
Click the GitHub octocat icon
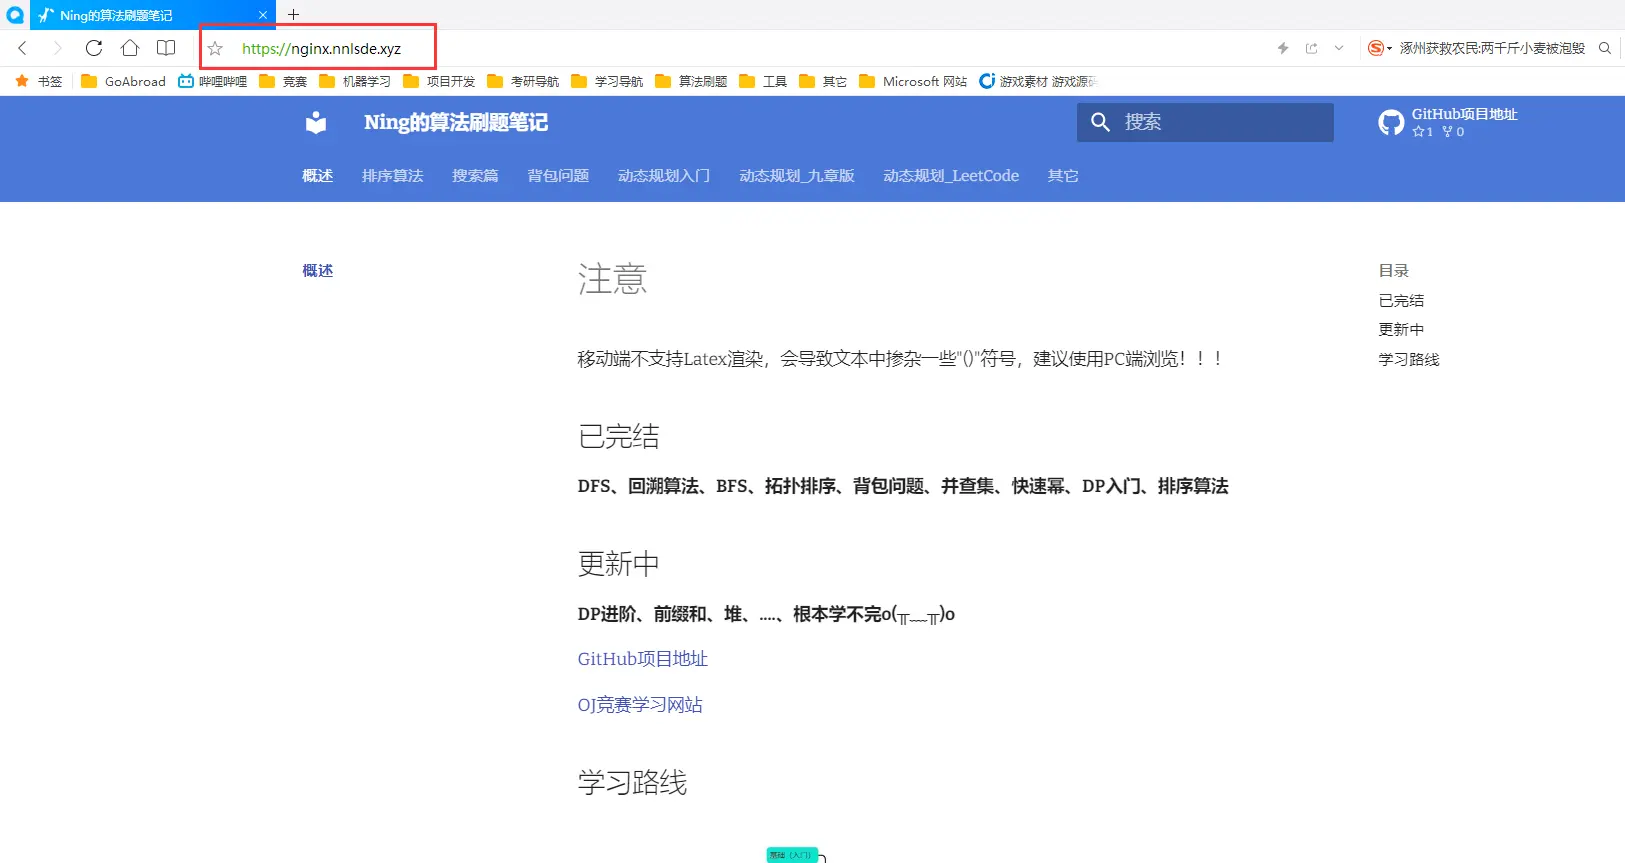pyautogui.click(x=1391, y=122)
